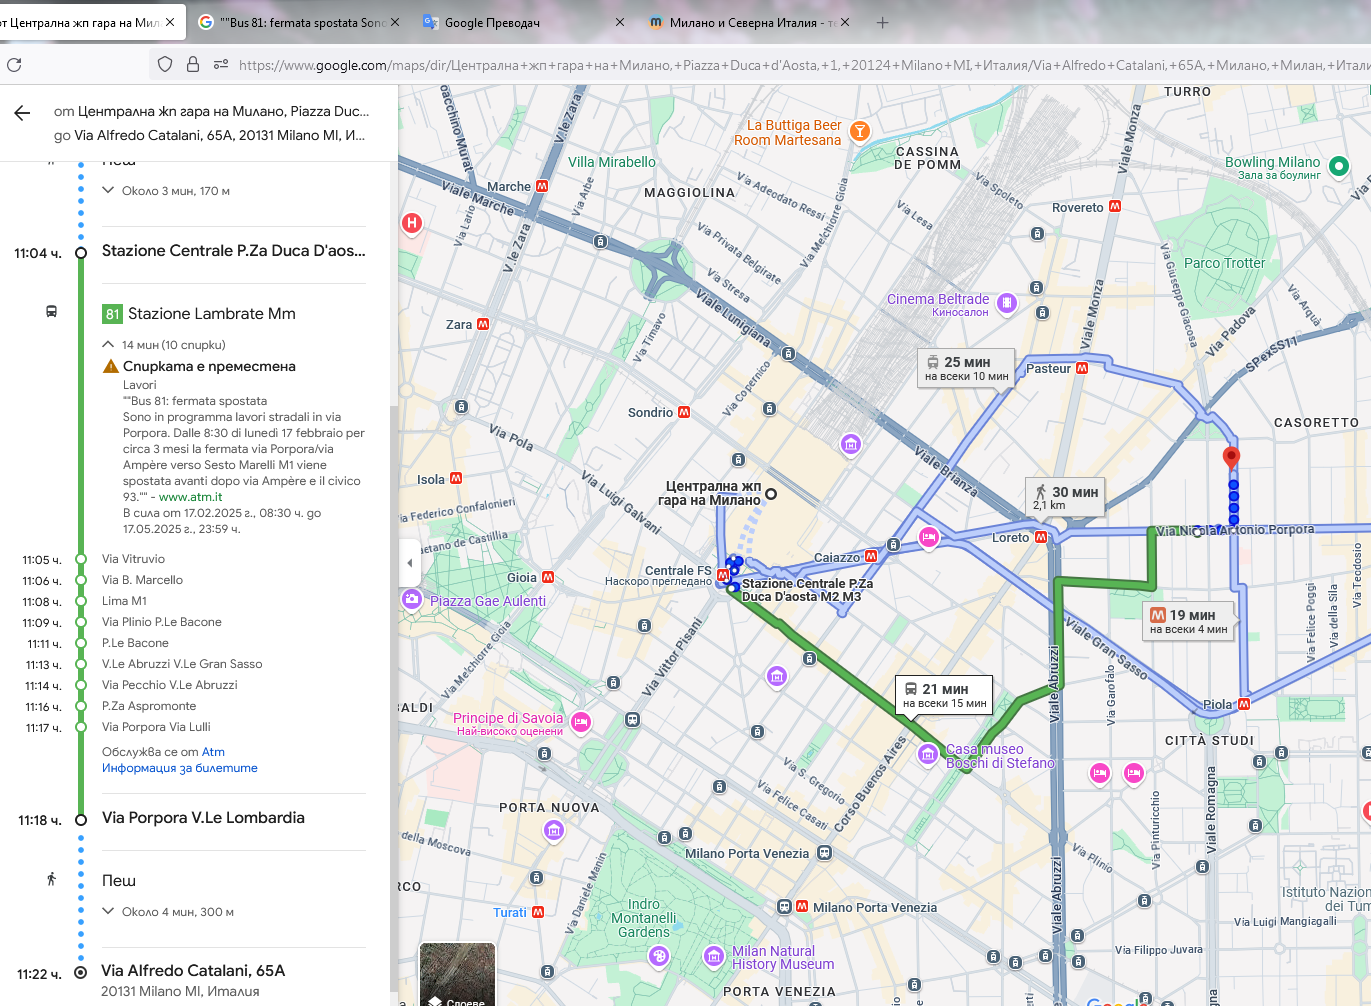
Task: Expand the 4 min 300 m walking details
Action: click(x=109, y=912)
